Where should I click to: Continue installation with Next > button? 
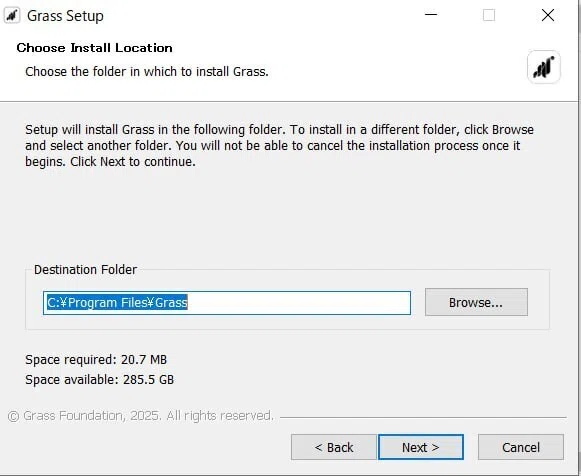coord(421,447)
